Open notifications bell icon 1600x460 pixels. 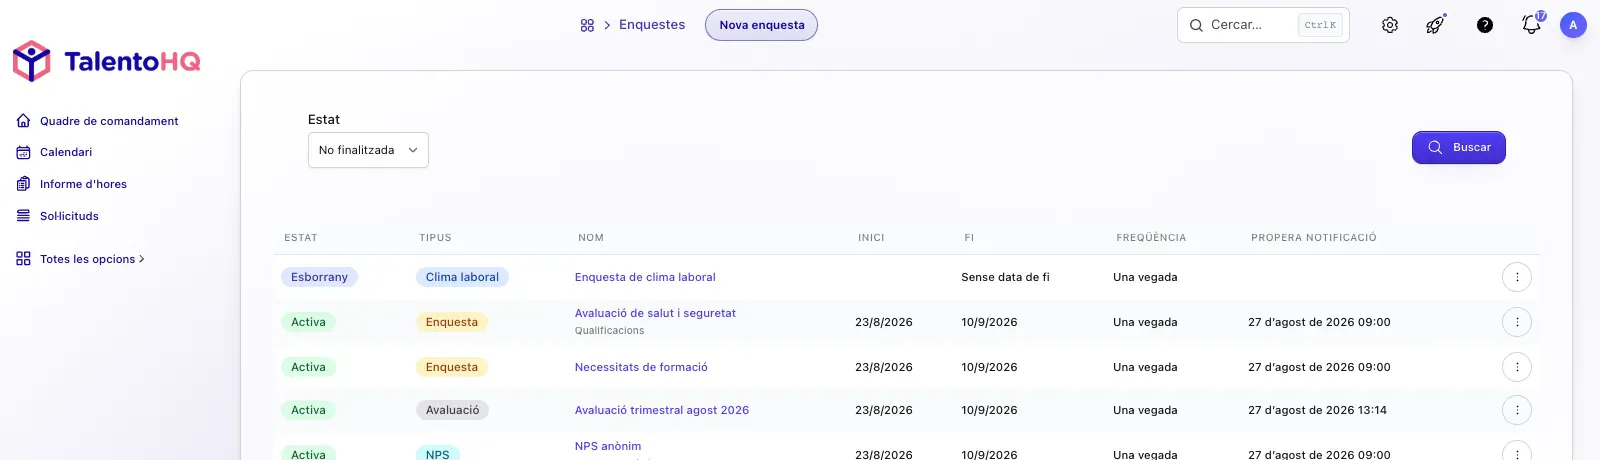[x=1531, y=25]
